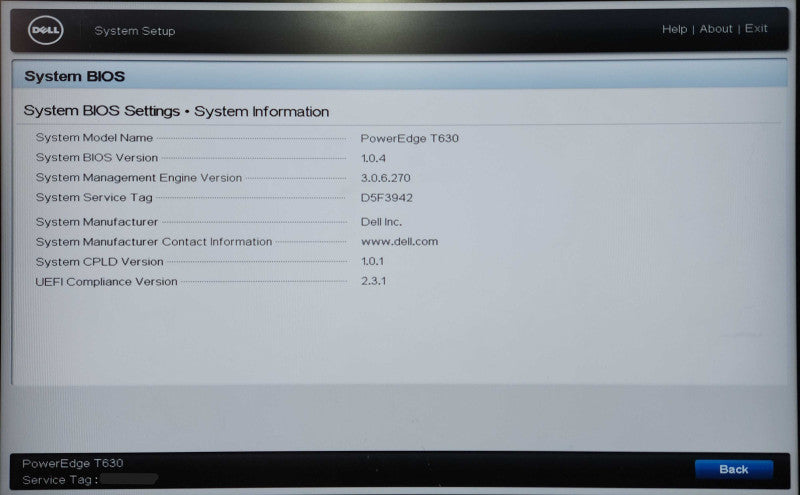Screen dimensions: 800x495
Task: Select CPLD version value 1.0.1
Action: (372, 261)
